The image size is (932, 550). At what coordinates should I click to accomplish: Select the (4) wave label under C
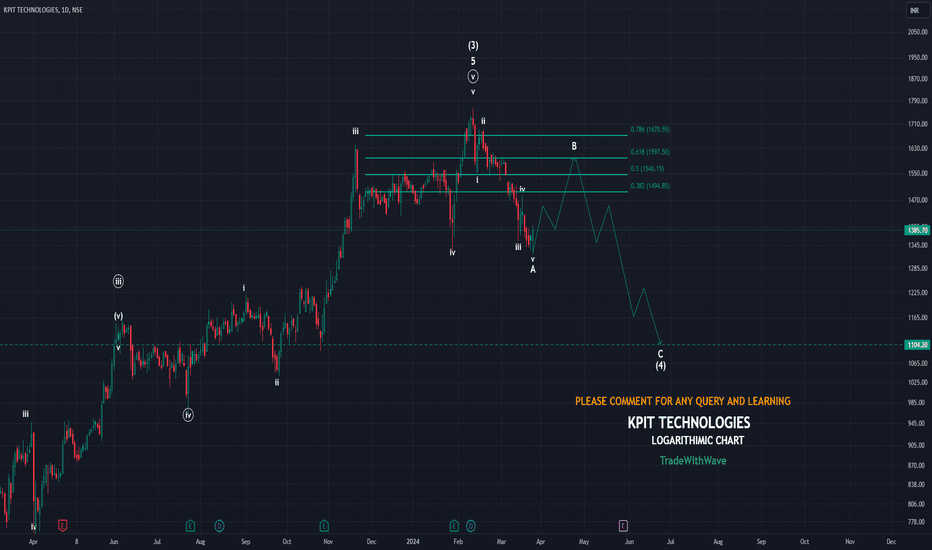660,366
